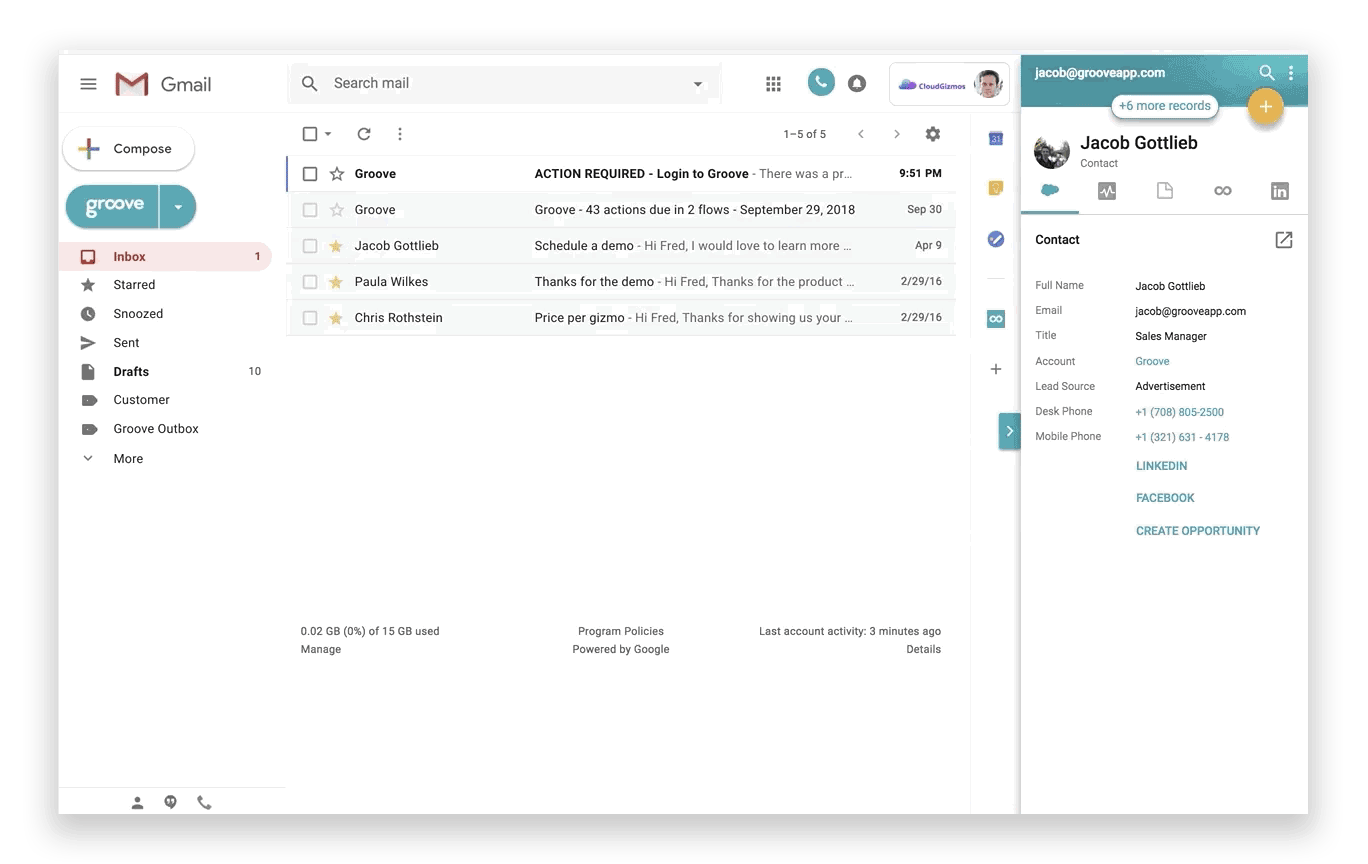Open the groove button dropdown arrow
The height and width of the screenshot is (864, 1368).
click(178, 207)
